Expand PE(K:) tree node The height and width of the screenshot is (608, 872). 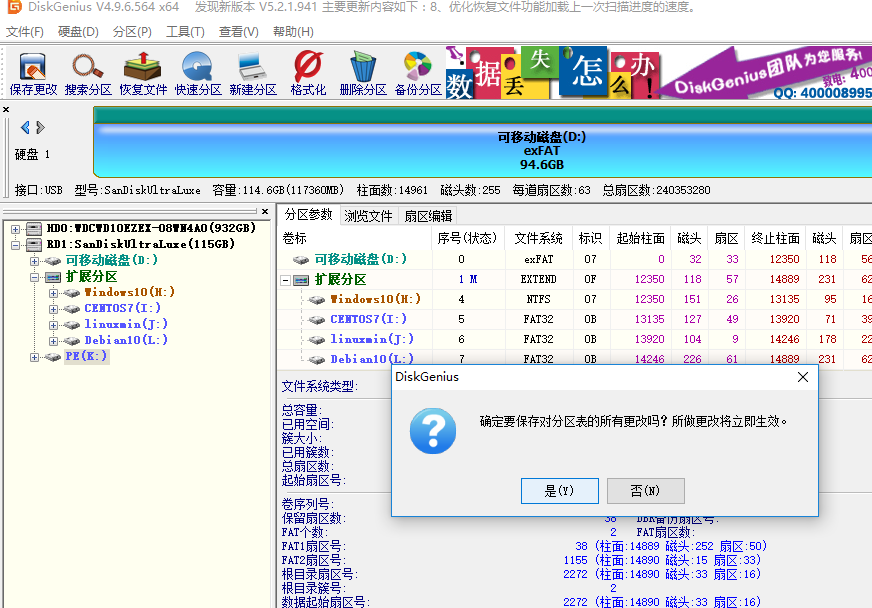click(x=34, y=357)
